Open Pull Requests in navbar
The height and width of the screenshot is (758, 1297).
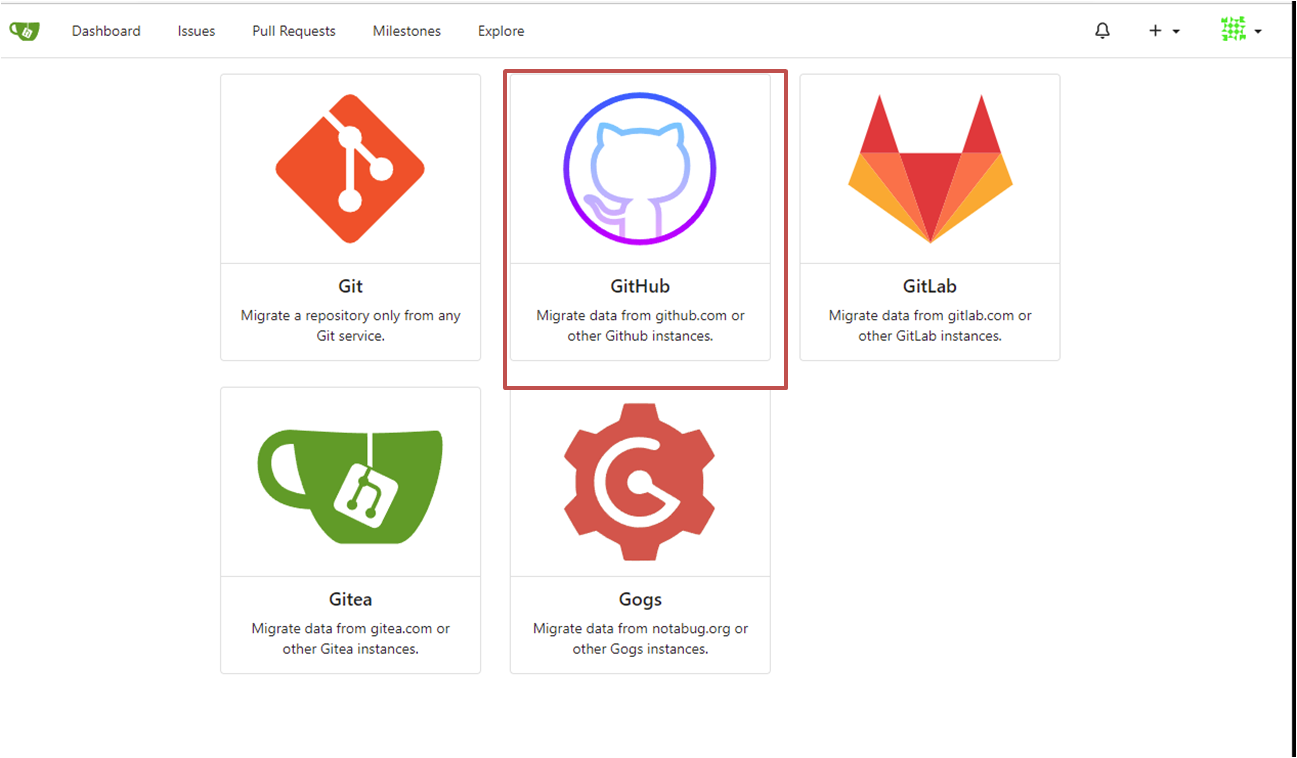(x=294, y=31)
